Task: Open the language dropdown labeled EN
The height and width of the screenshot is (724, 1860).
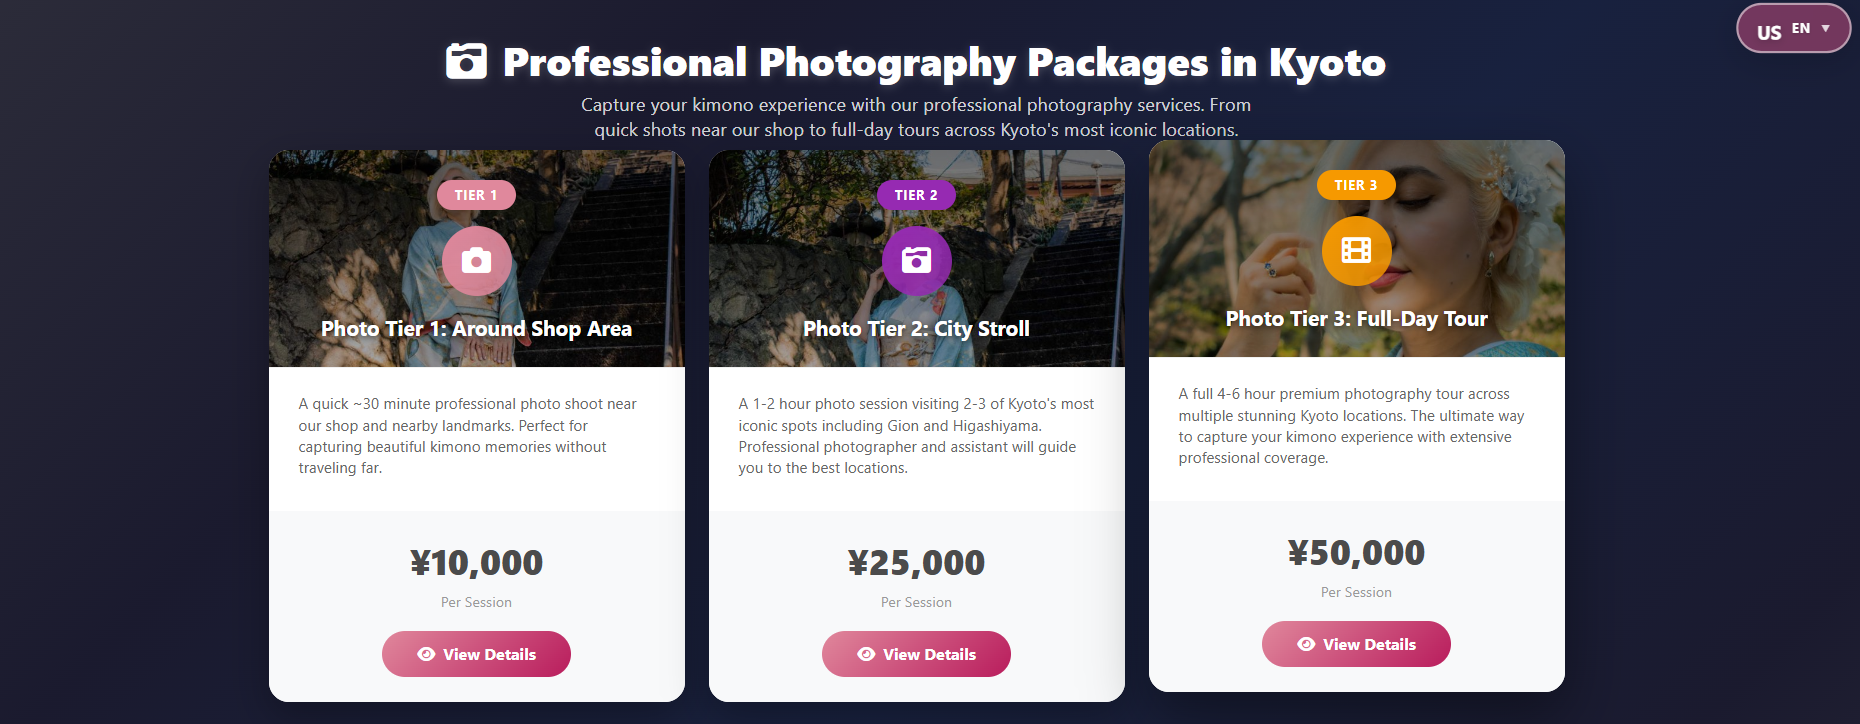Action: (1799, 26)
